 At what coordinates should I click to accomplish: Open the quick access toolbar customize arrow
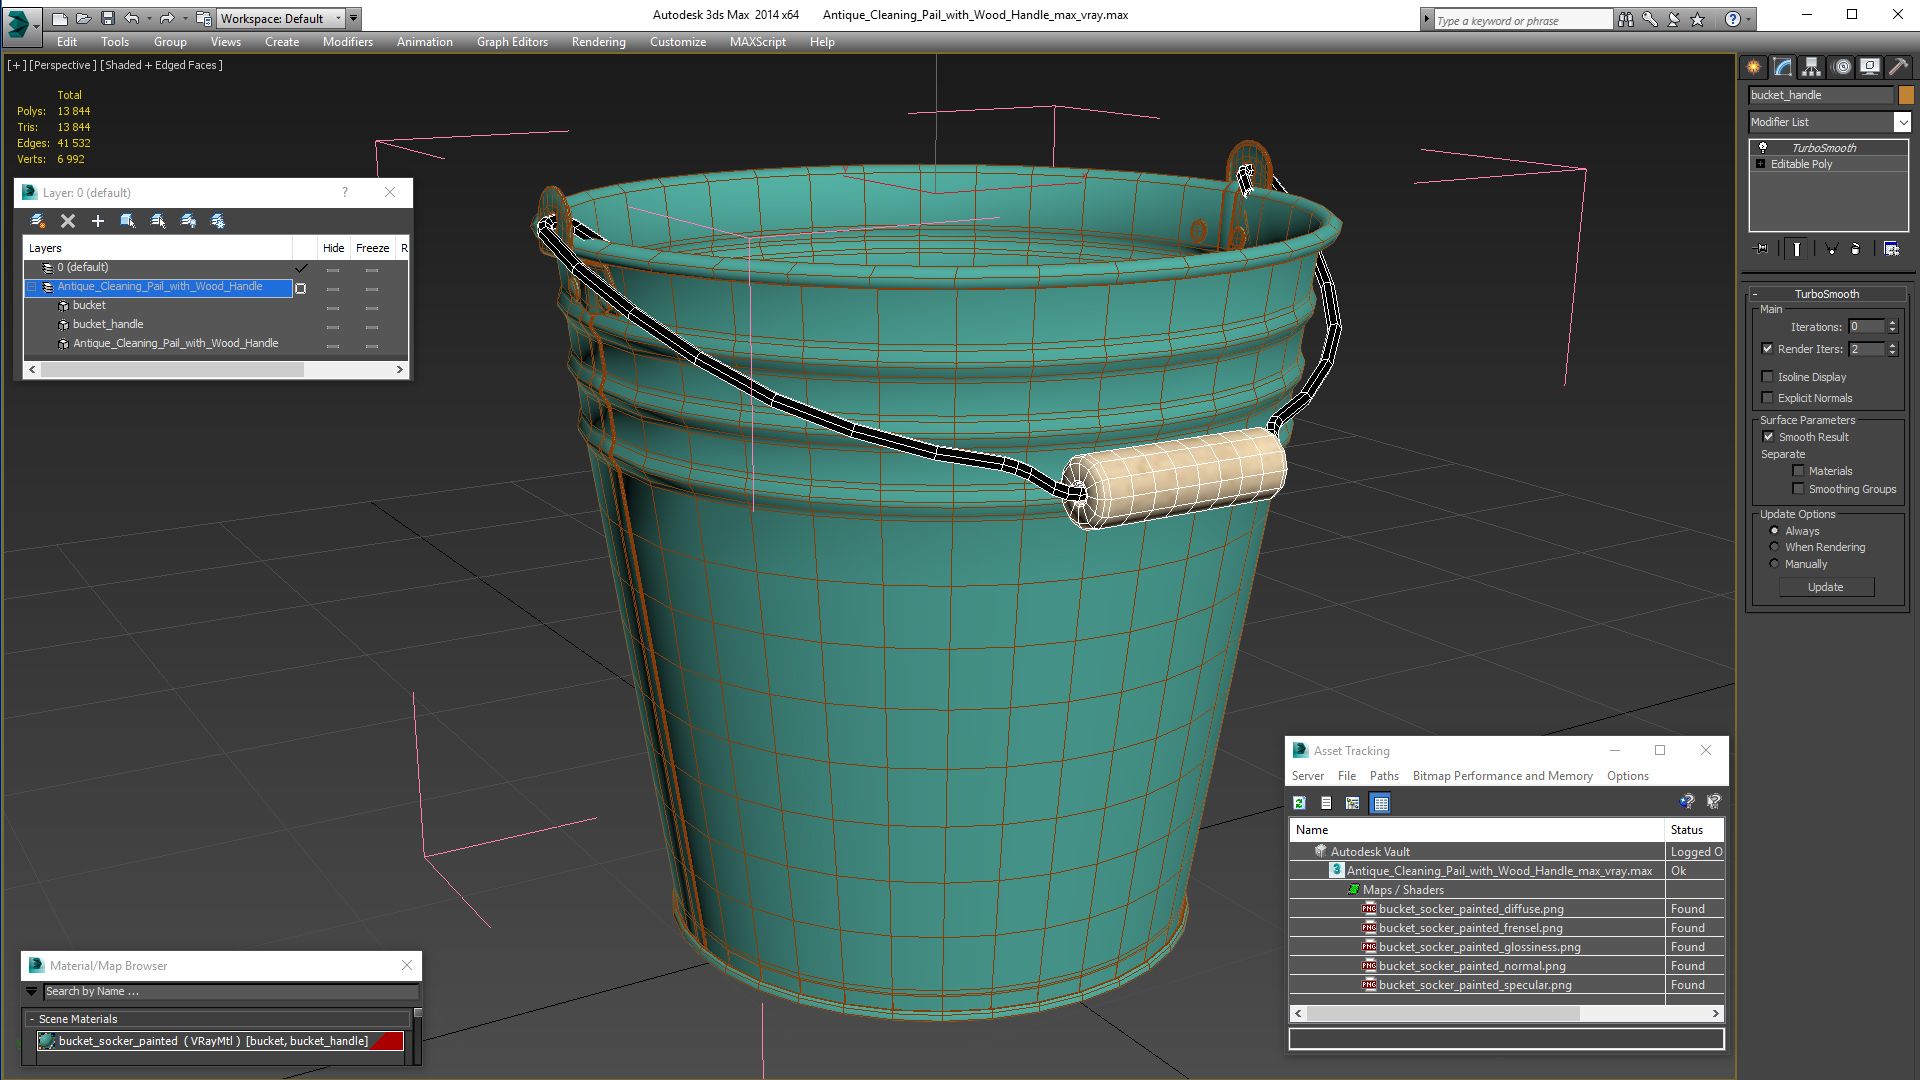point(354,18)
